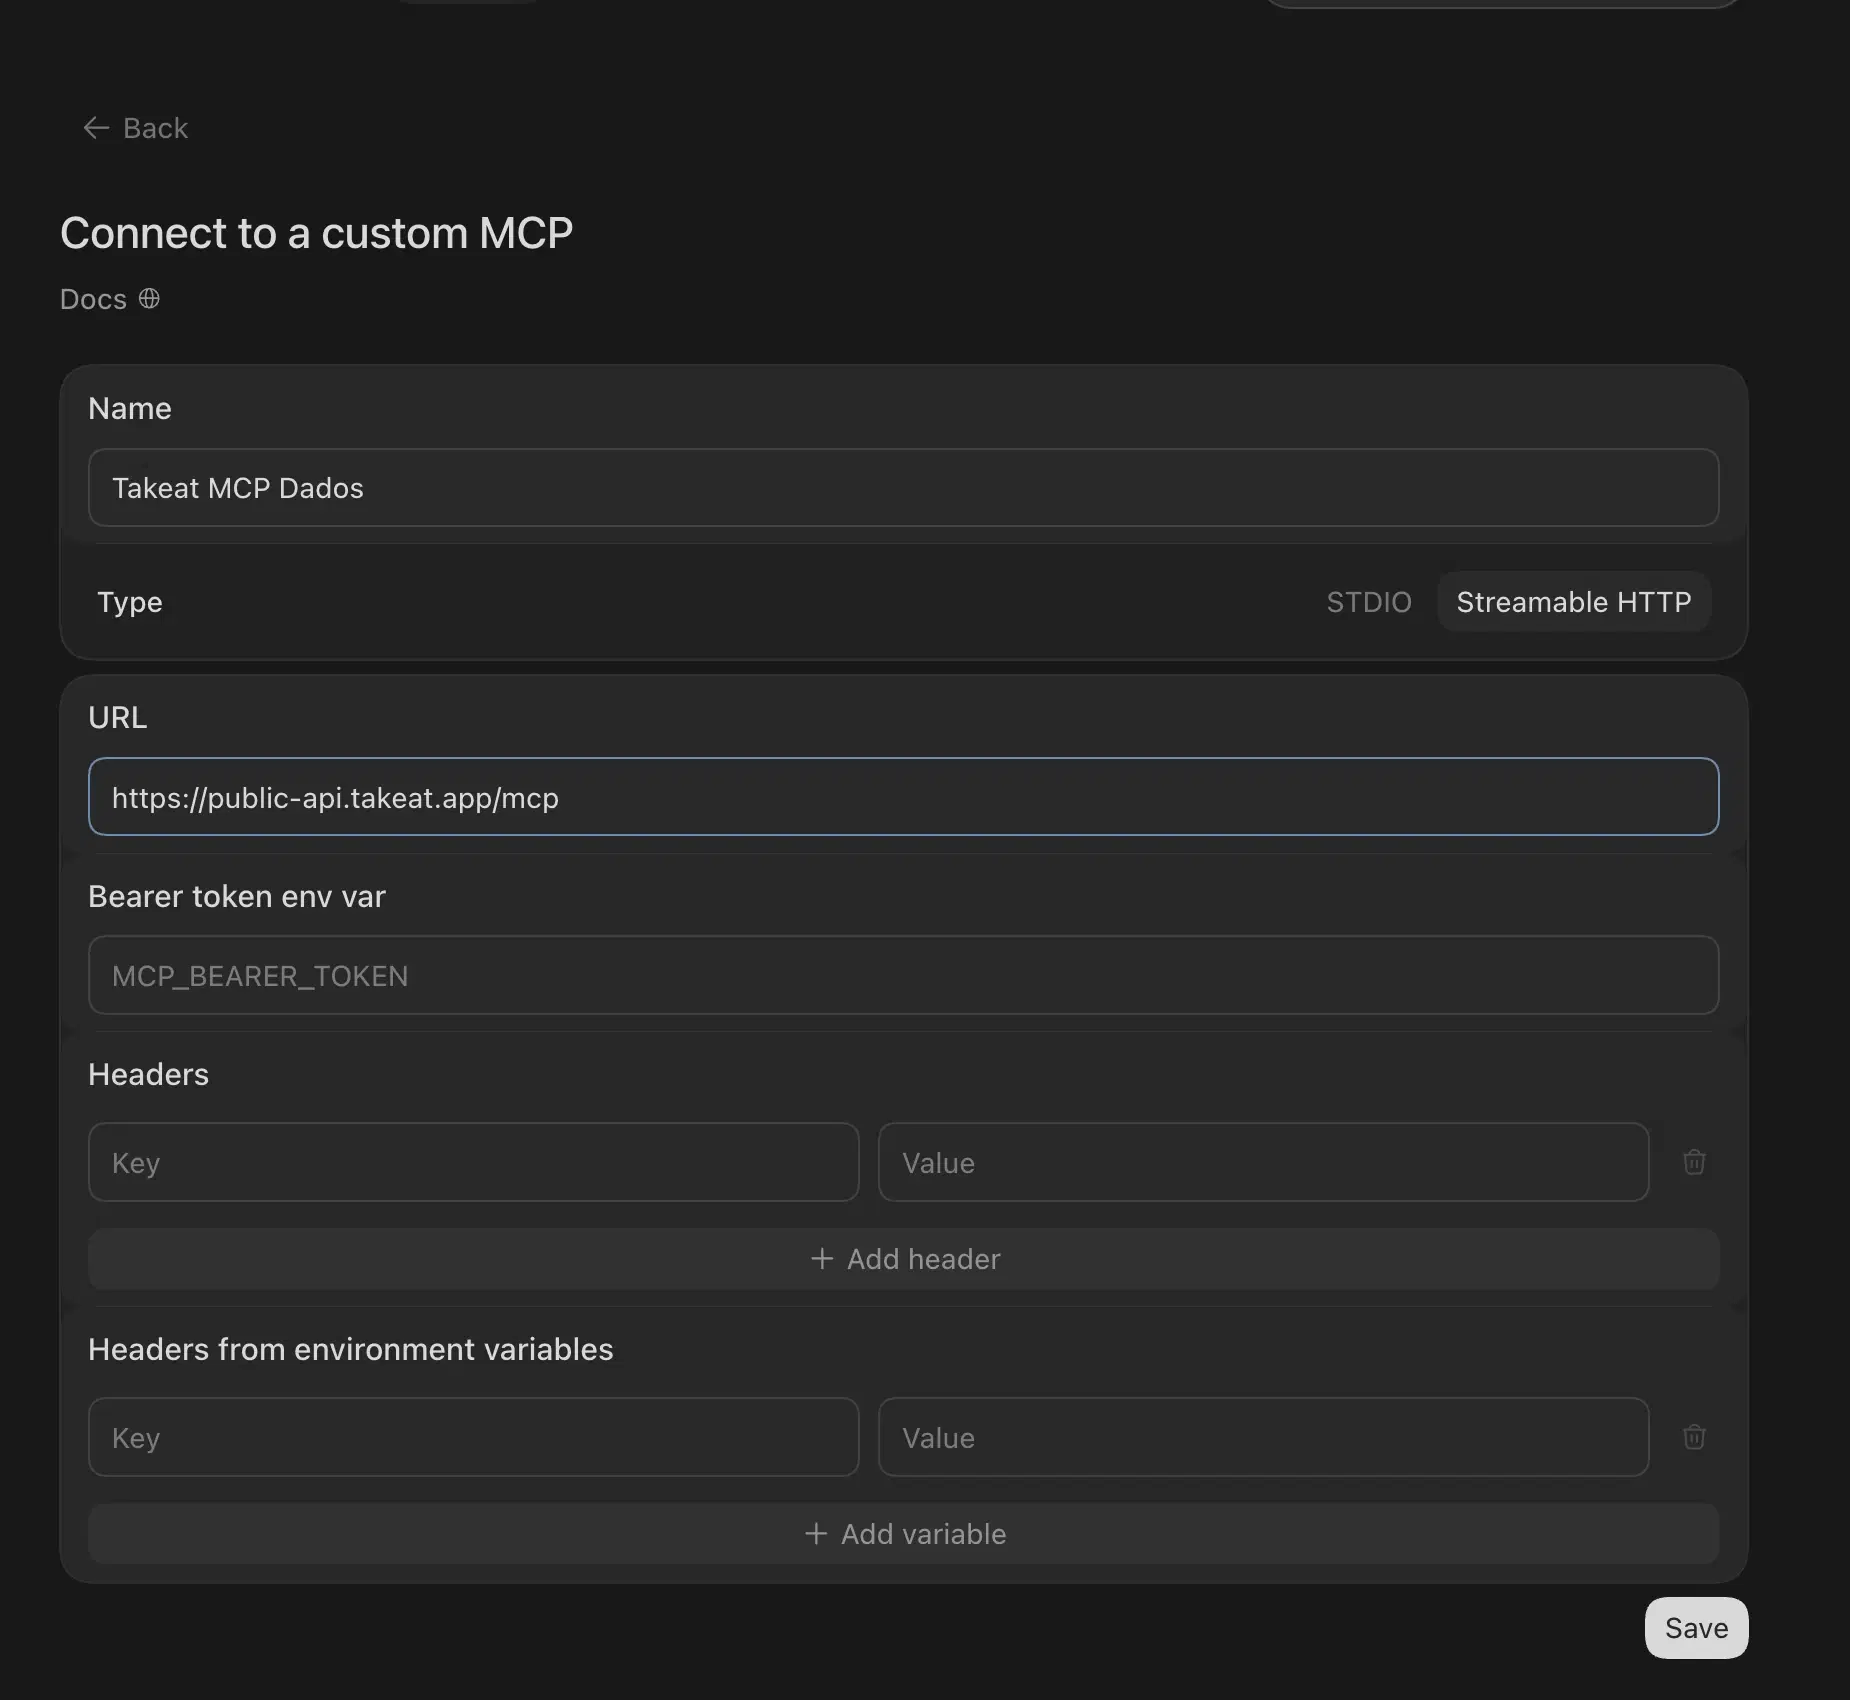Click the "Headers from environment variables" label
This screenshot has height=1700, width=1850.
(x=351, y=1349)
